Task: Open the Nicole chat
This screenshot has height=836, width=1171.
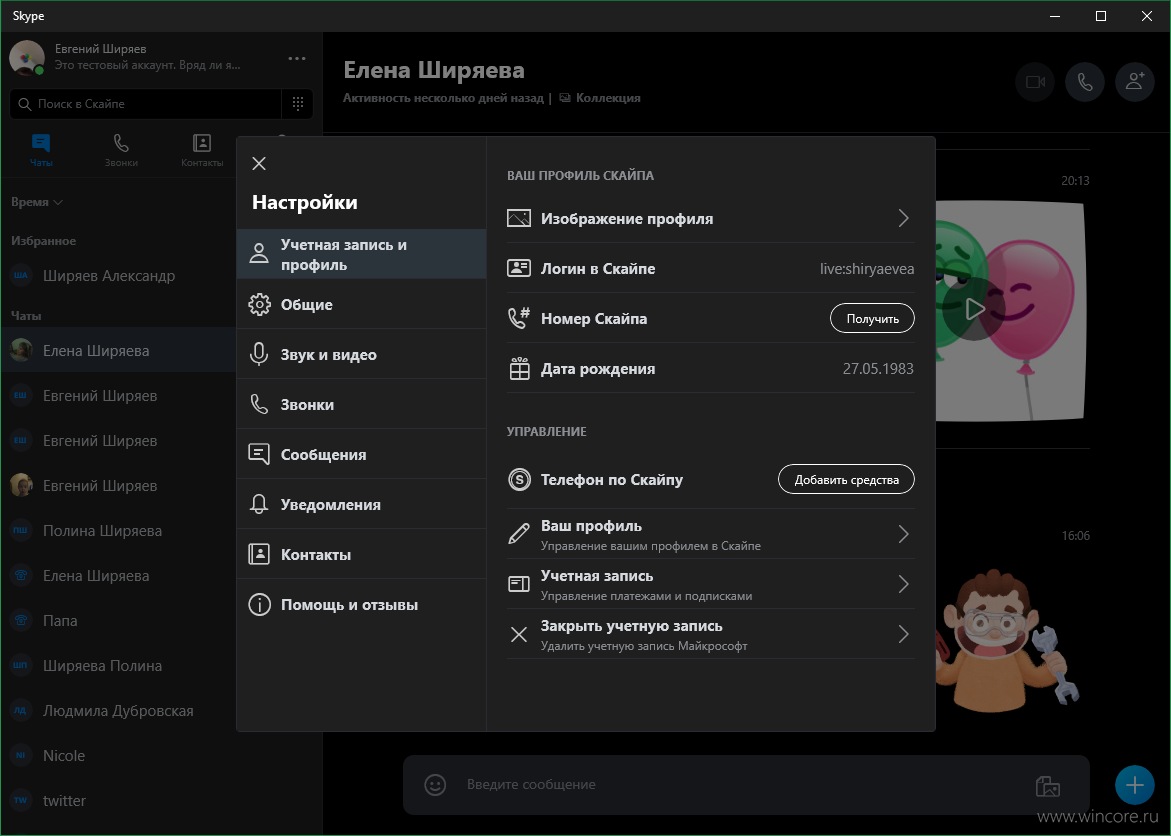Action: click(x=161, y=755)
